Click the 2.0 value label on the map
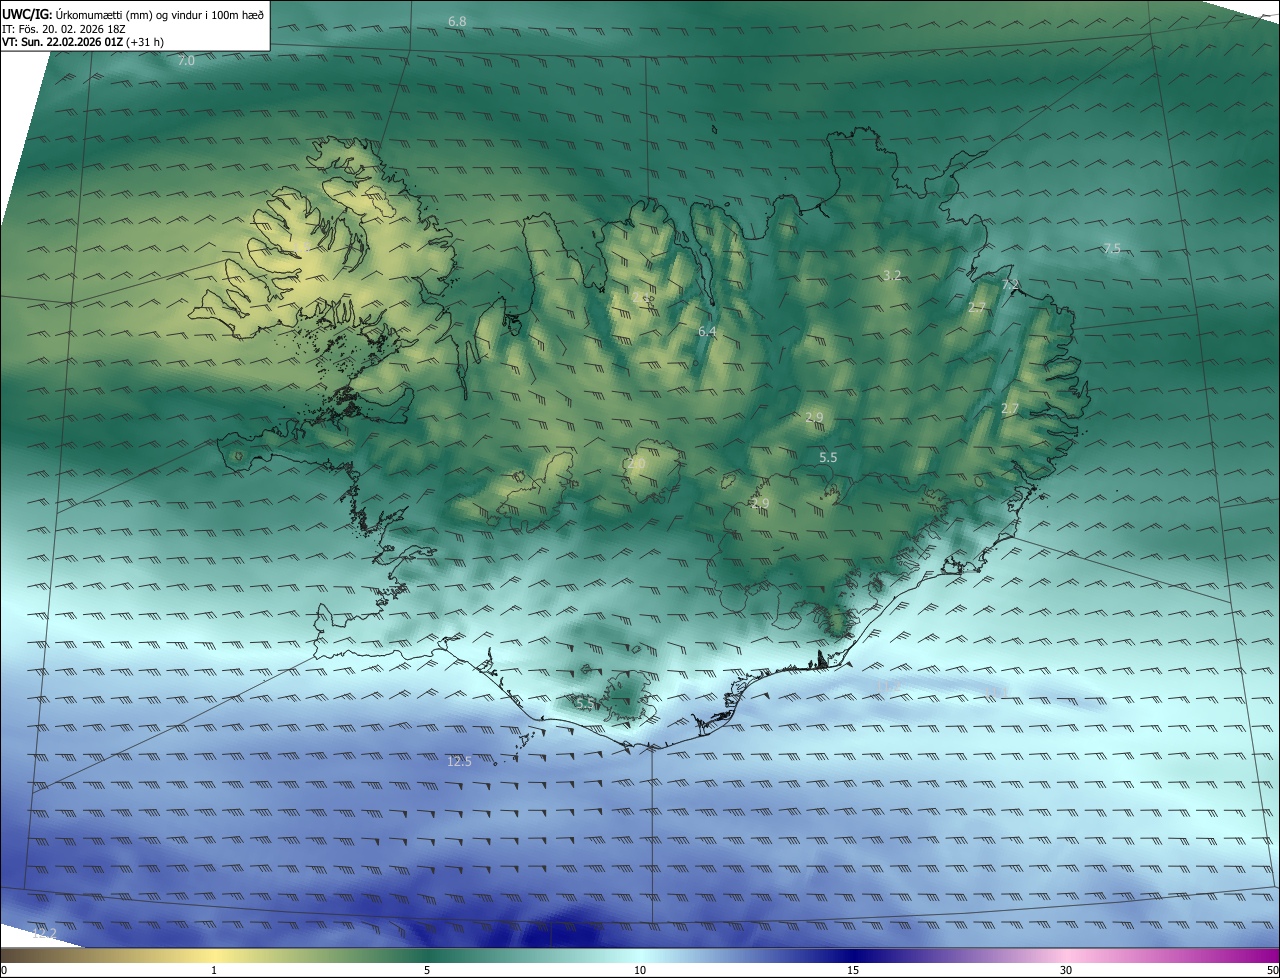The height and width of the screenshot is (978, 1280). click(x=636, y=464)
